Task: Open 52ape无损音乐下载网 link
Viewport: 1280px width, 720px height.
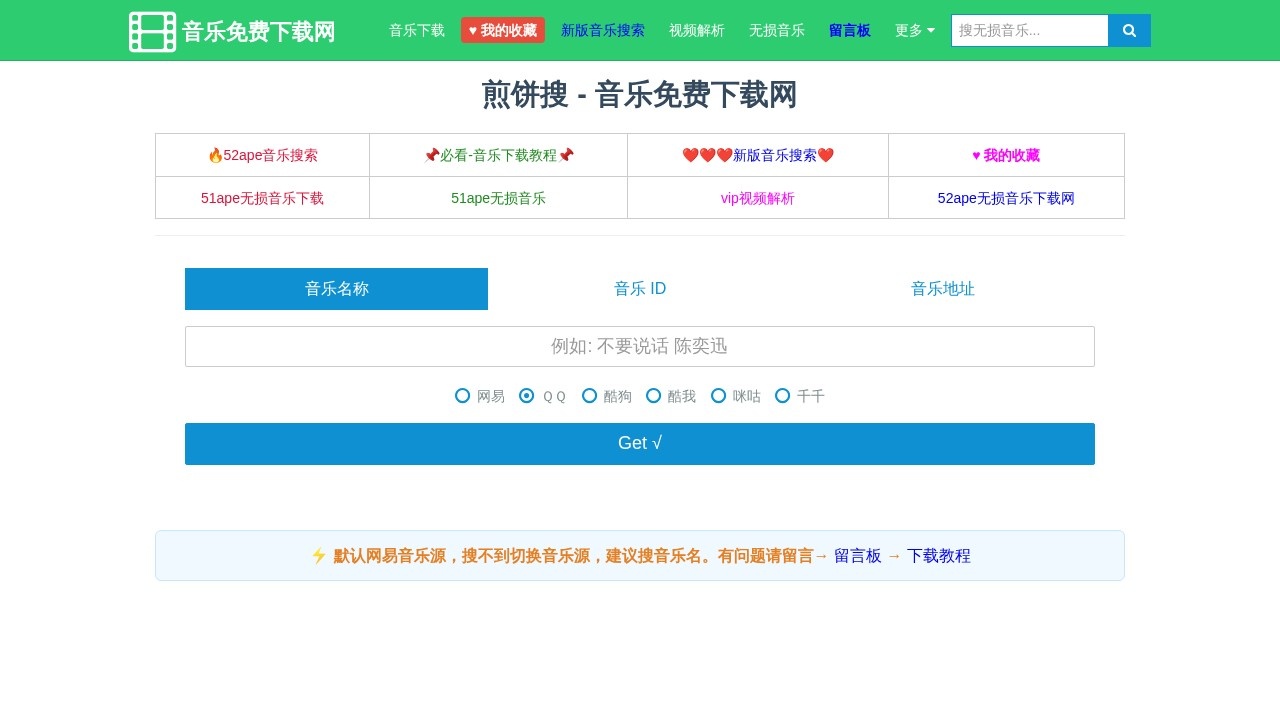Action: [1006, 198]
